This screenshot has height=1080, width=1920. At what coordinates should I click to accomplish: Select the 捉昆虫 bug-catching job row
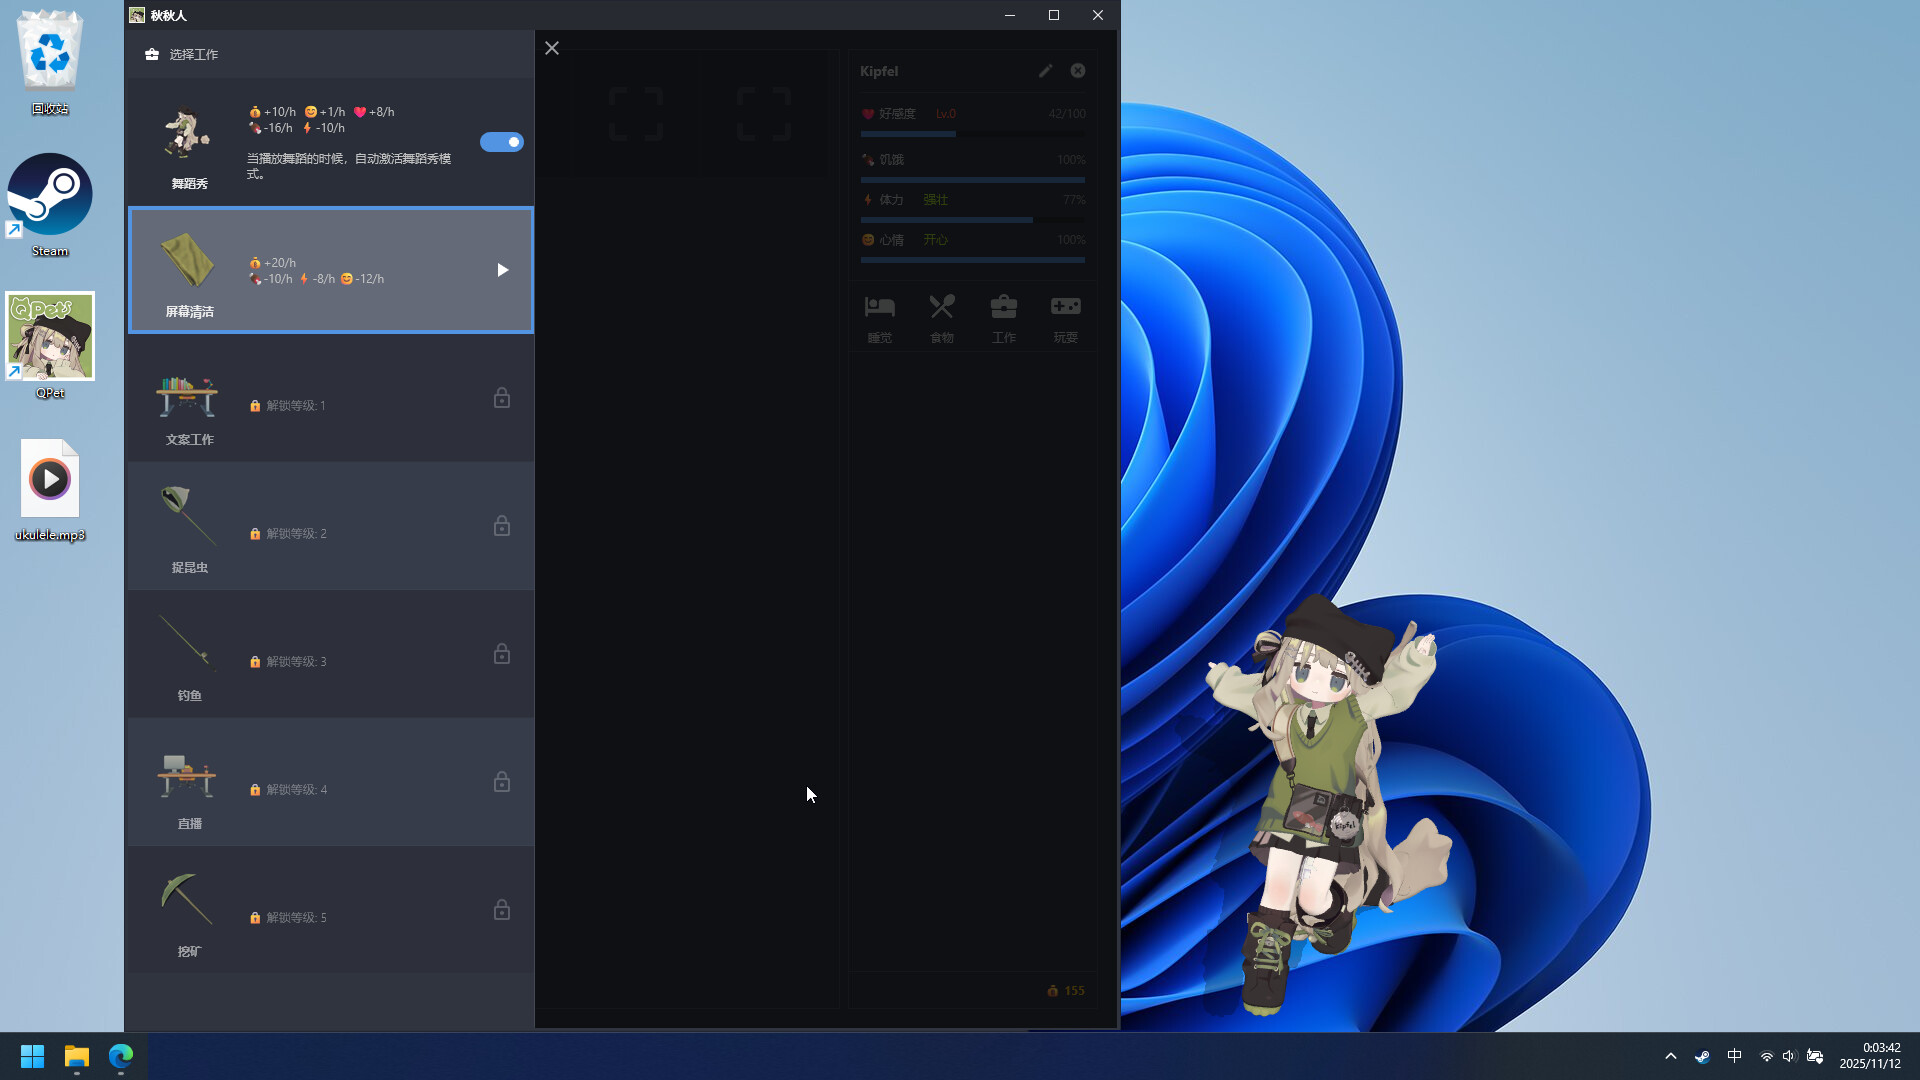tap(330, 527)
